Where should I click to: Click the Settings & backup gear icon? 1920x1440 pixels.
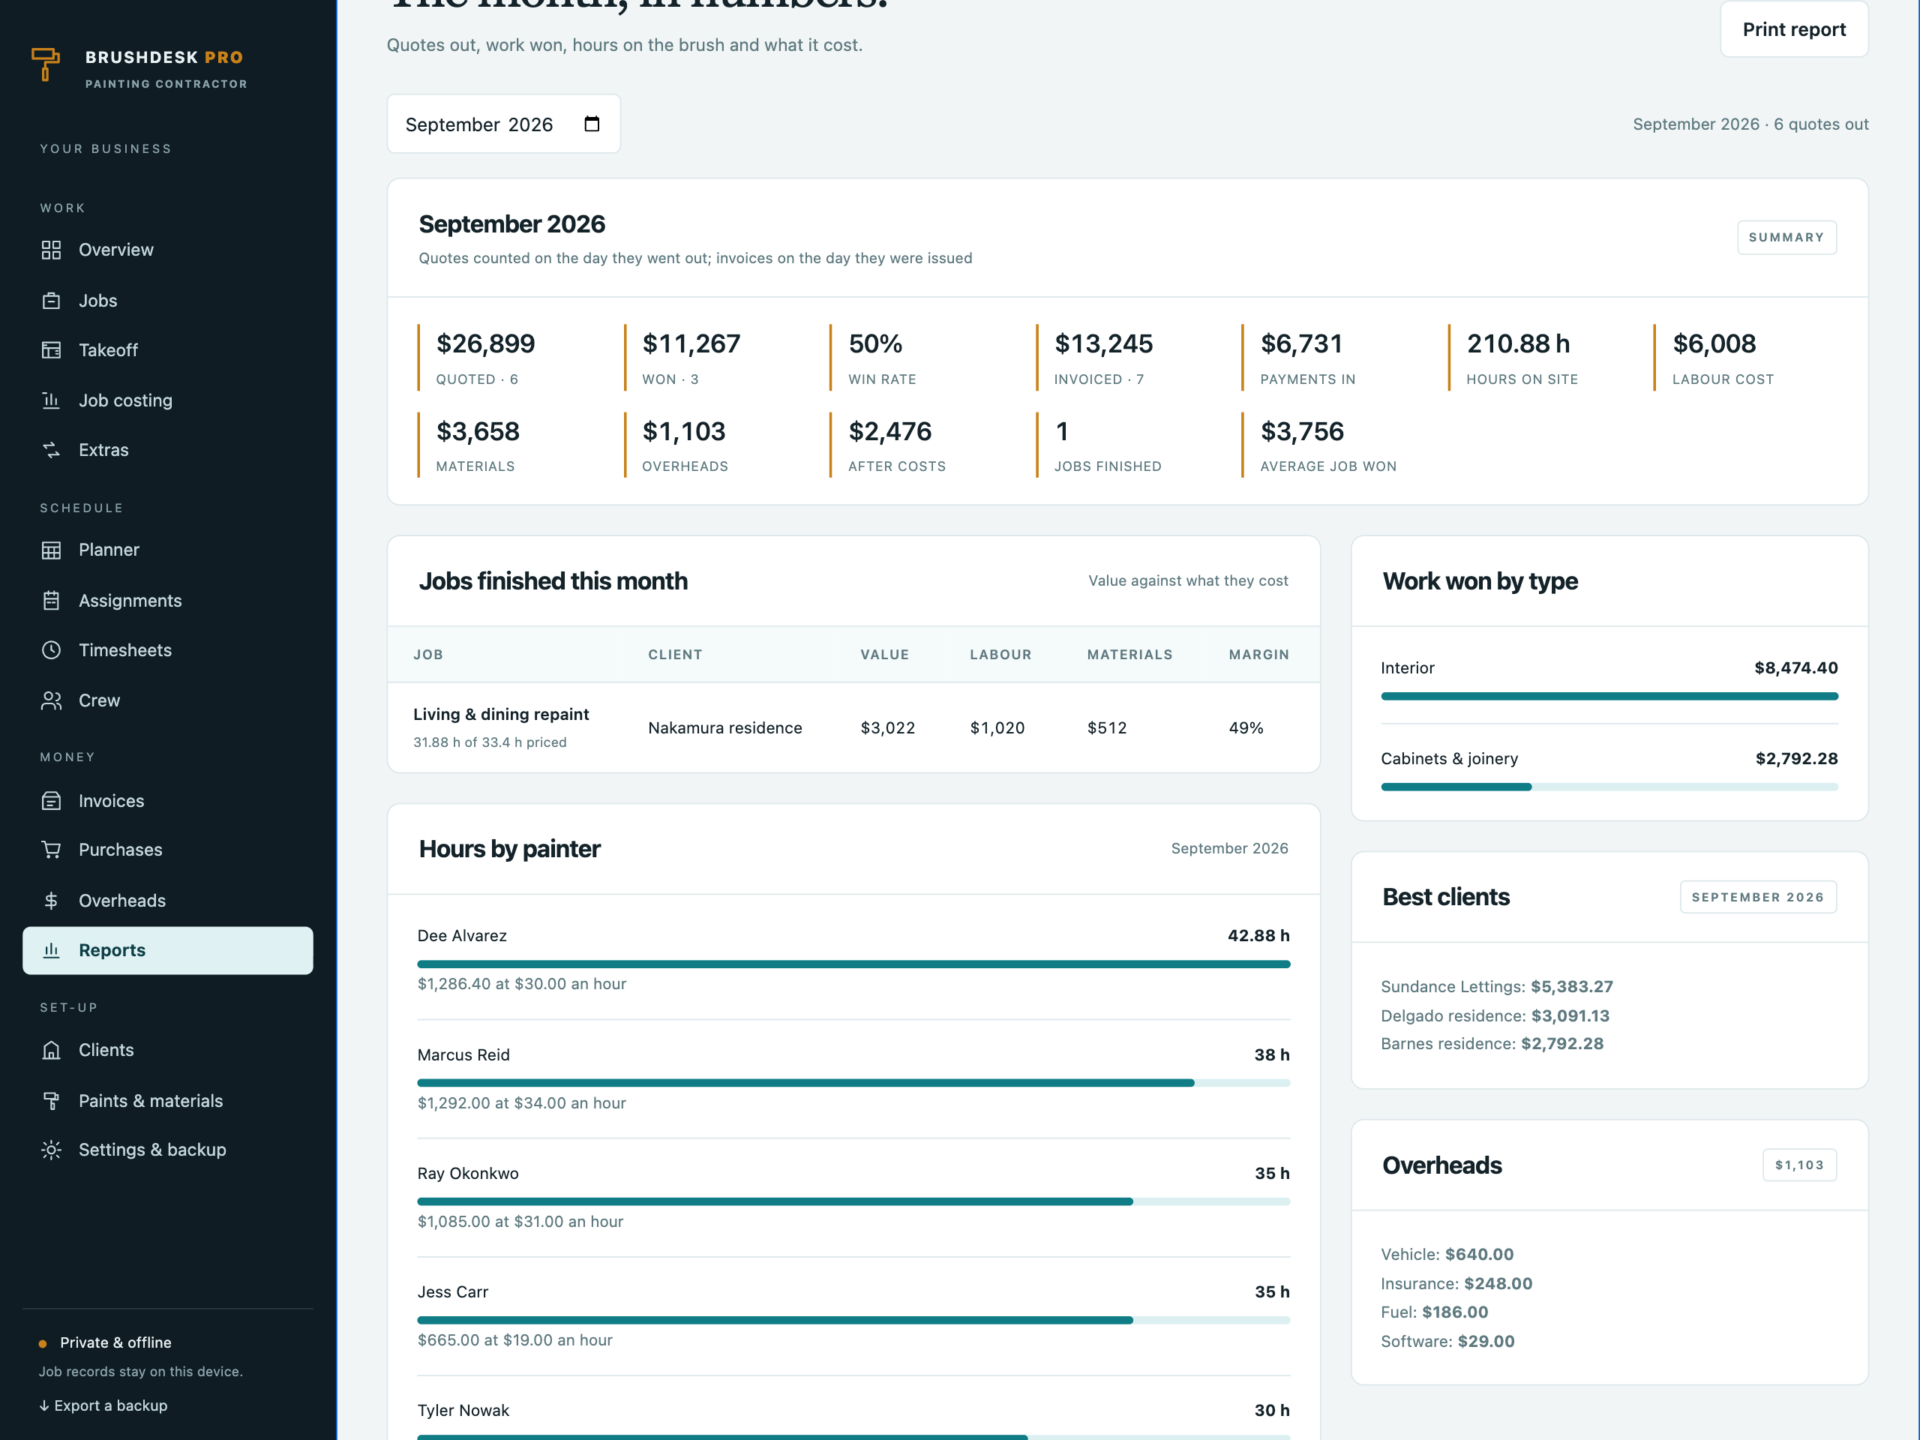pos(51,1150)
